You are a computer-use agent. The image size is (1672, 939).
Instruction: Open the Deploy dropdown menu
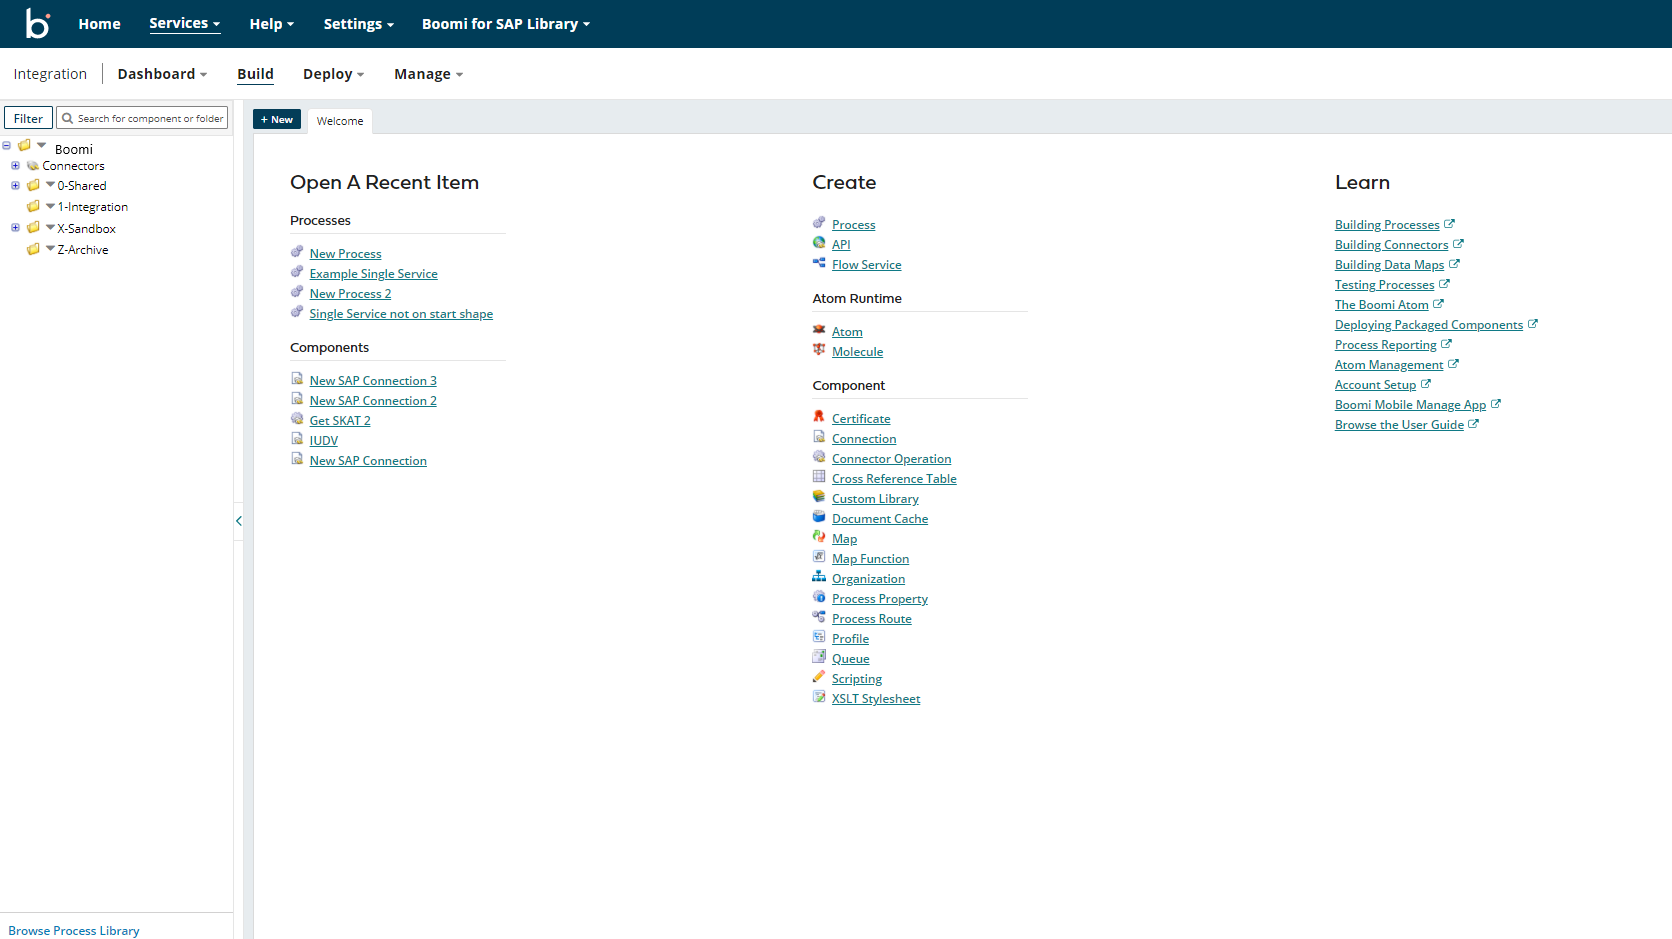click(x=333, y=74)
